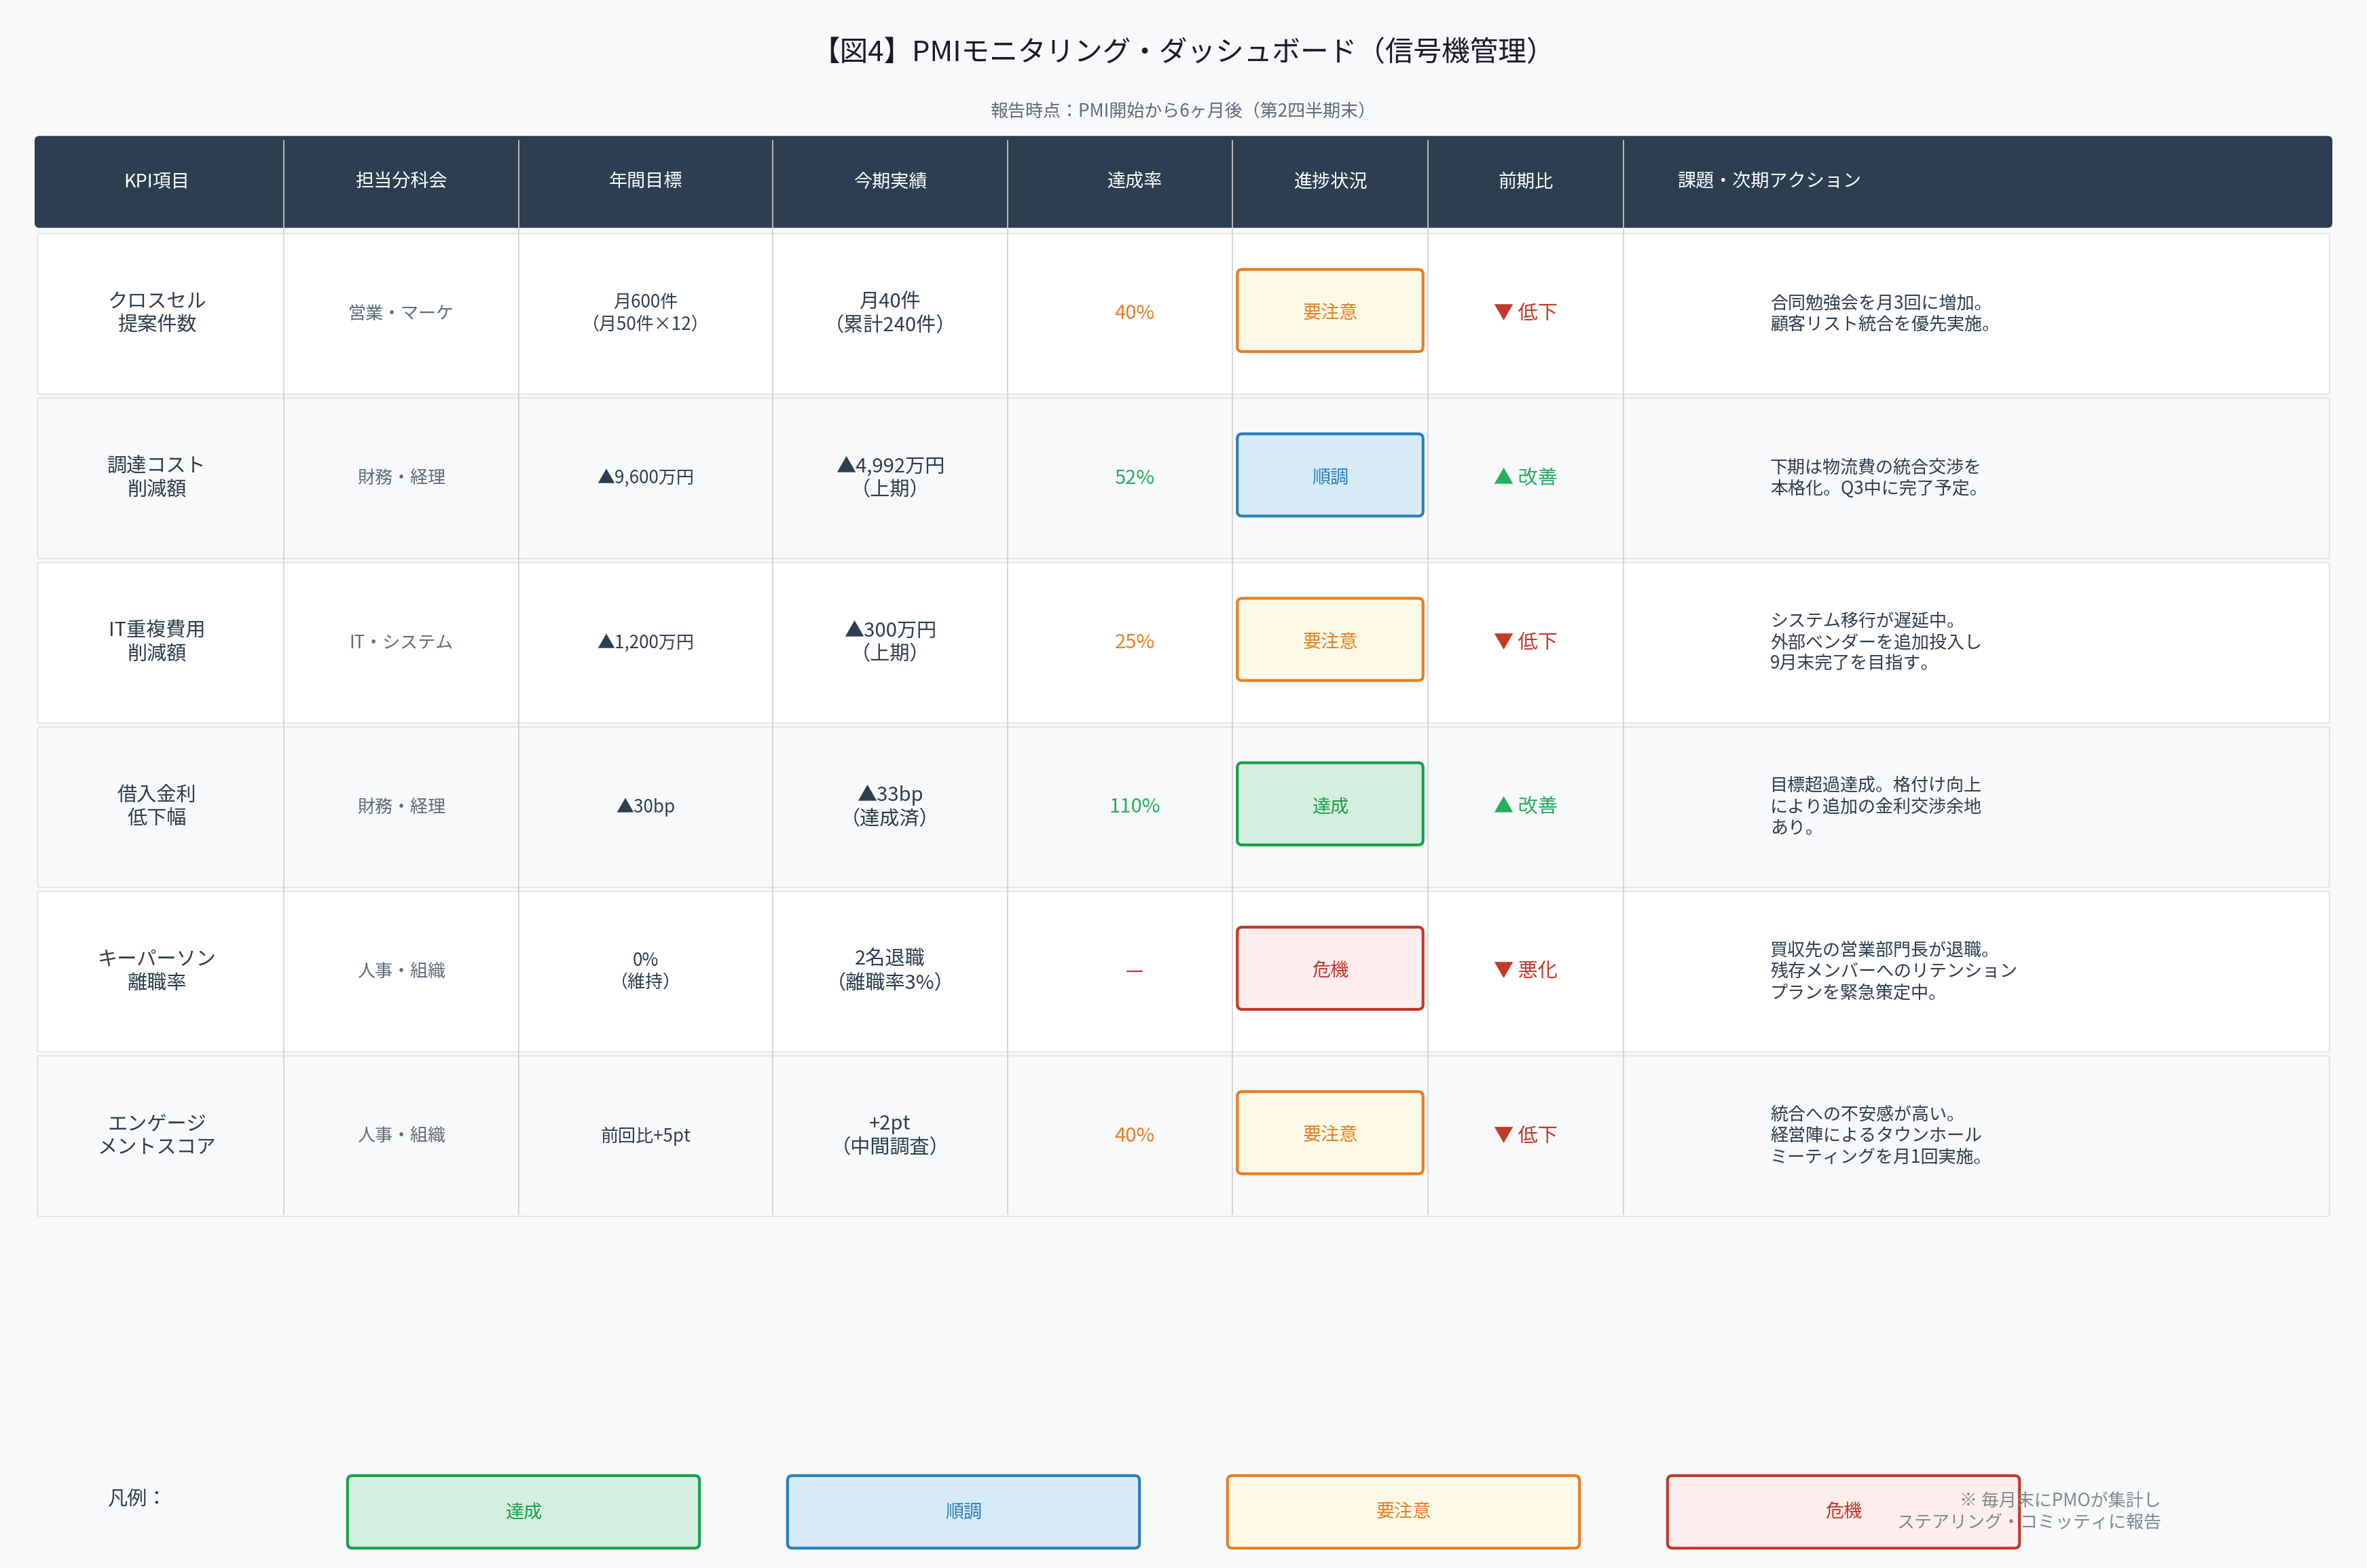Click the 課題・次期アクション column header
2367x1568 pixels.
pos(1769,180)
